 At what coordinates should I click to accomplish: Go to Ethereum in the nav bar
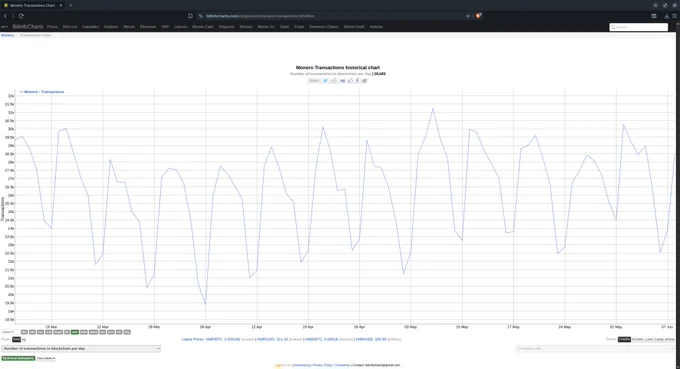click(x=148, y=27)
